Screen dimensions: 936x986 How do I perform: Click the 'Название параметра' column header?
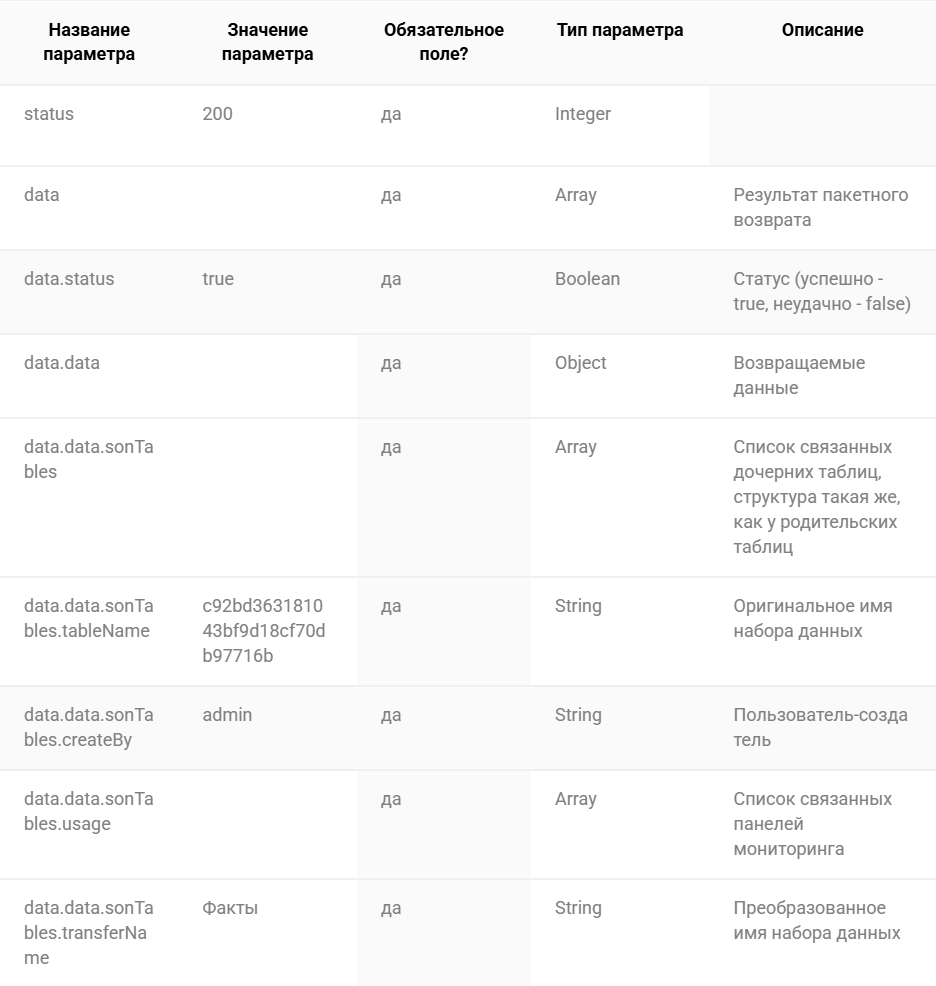tap(89, 42)
